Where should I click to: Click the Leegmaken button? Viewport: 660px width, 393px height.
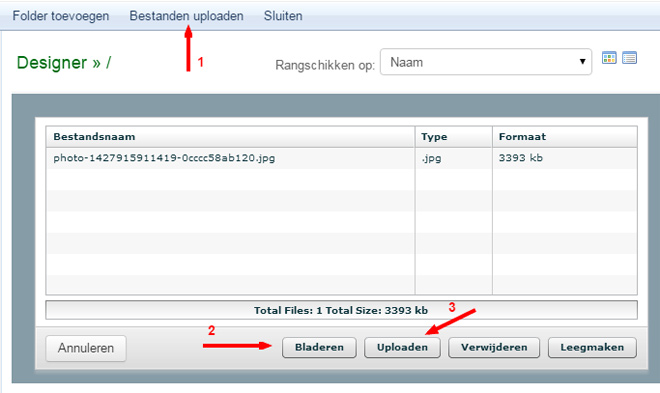click(x=592, y=347)
